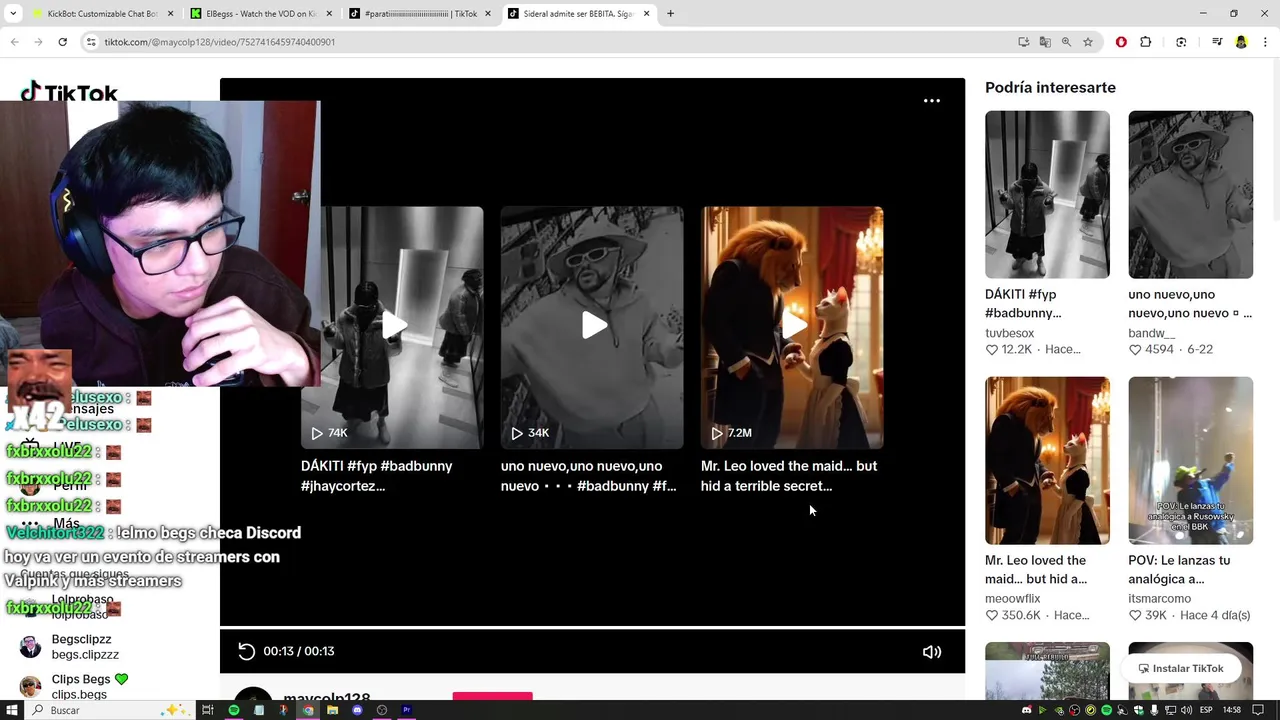Replay the video with the restart icon
This screenshot has height=720, width=1280.
pos(246,651)
